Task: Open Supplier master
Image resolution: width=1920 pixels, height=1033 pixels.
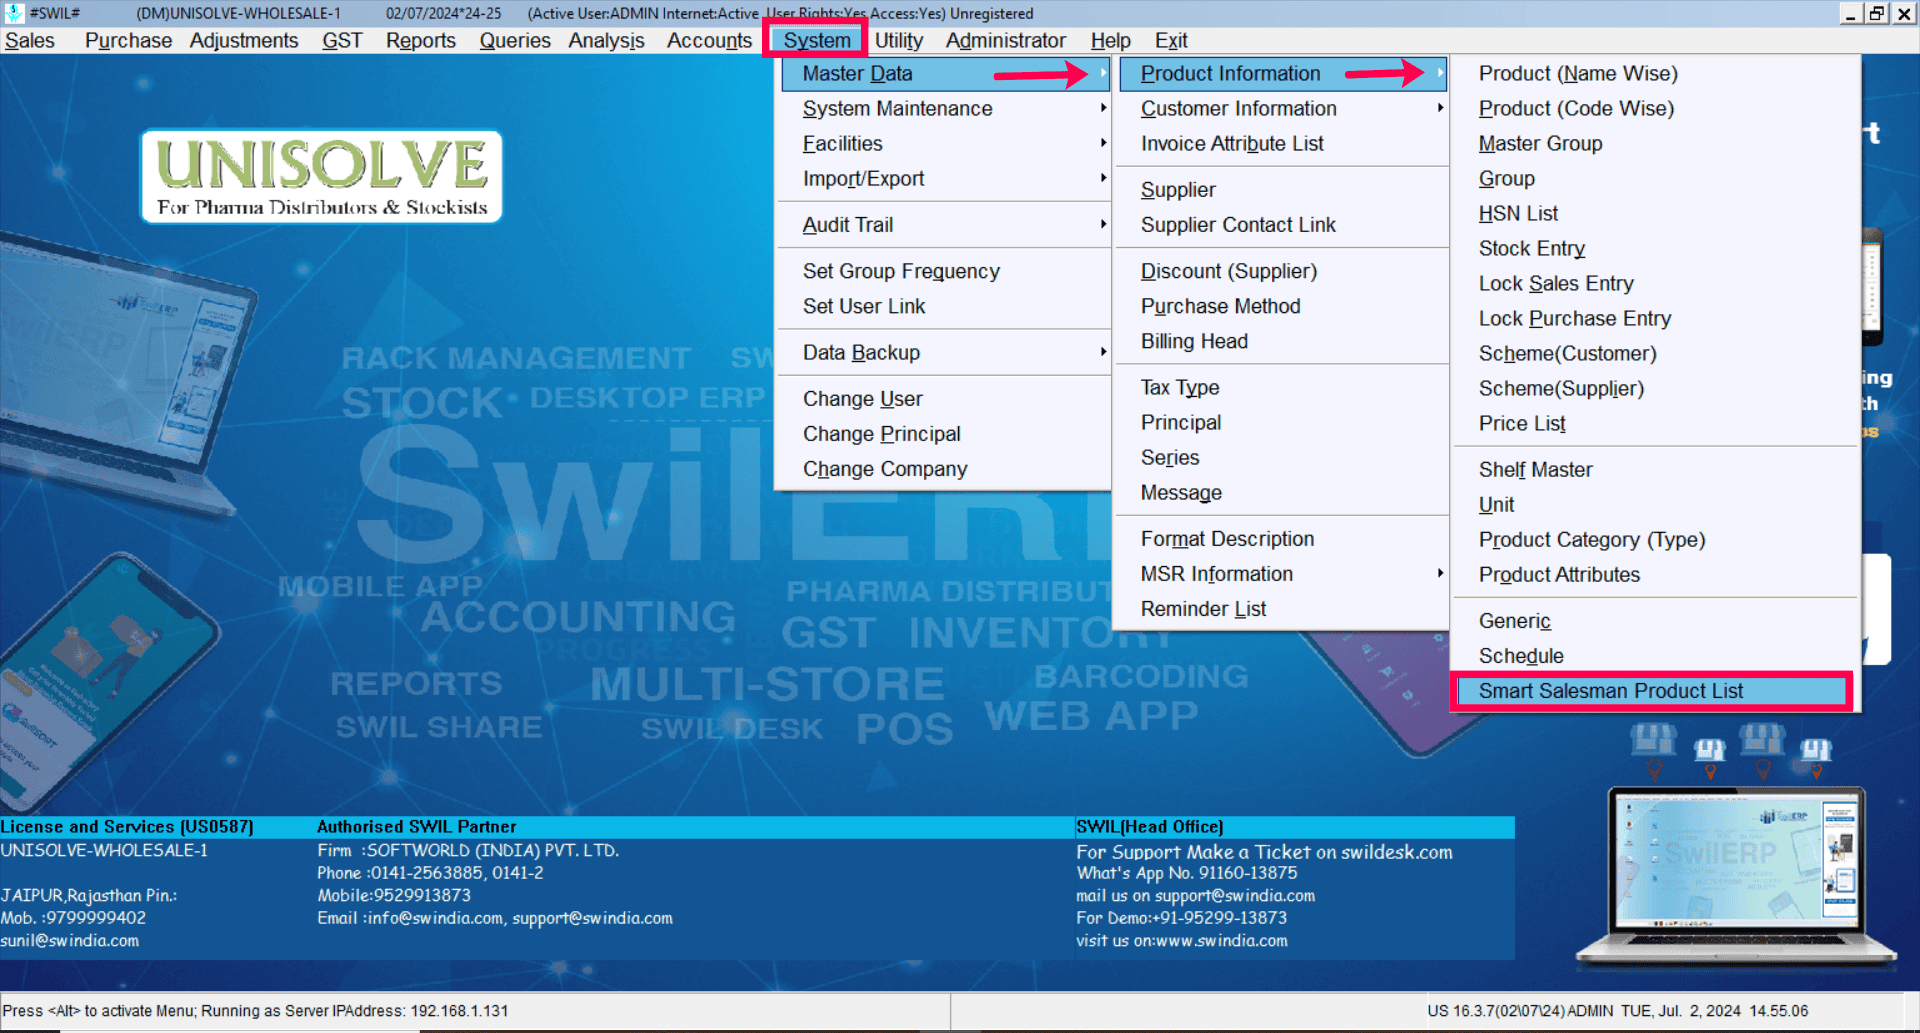Action: (x=1282, y=190)
